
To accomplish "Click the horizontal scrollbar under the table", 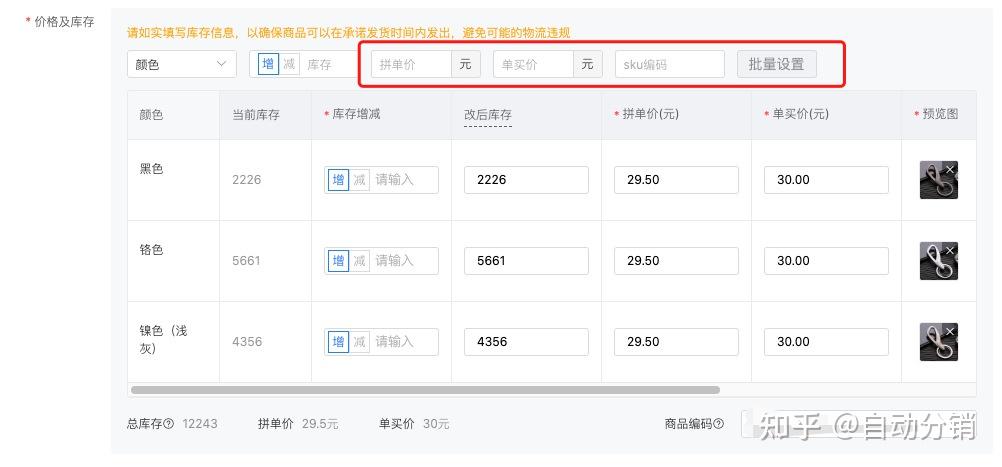I will tap(425, 390).
